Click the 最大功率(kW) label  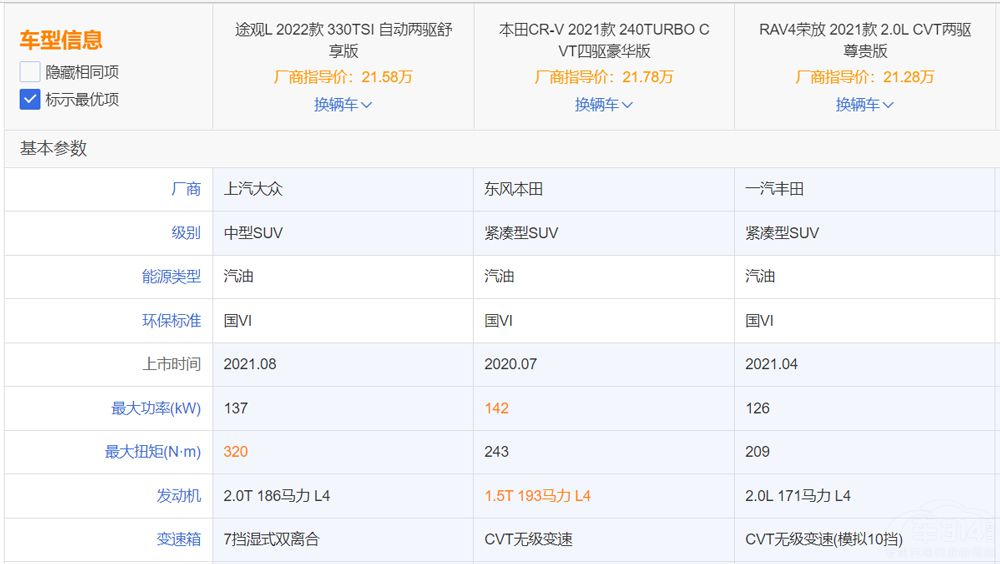coord(156,408)
